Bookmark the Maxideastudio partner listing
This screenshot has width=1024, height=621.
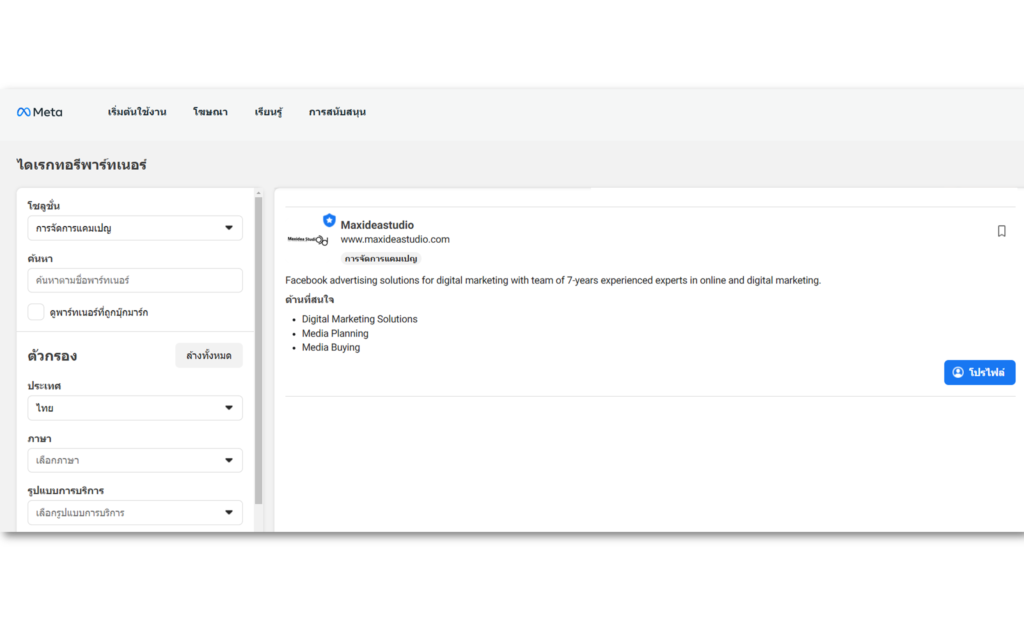coord(1001,231)
